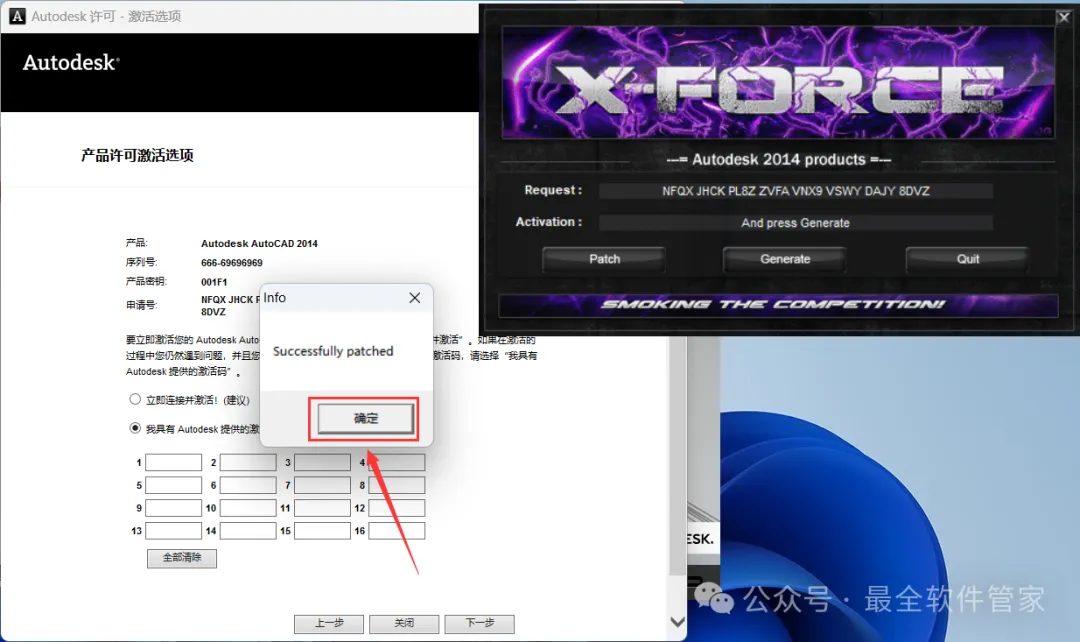
Task: Click activation code field 14
Action: [248, 530]
